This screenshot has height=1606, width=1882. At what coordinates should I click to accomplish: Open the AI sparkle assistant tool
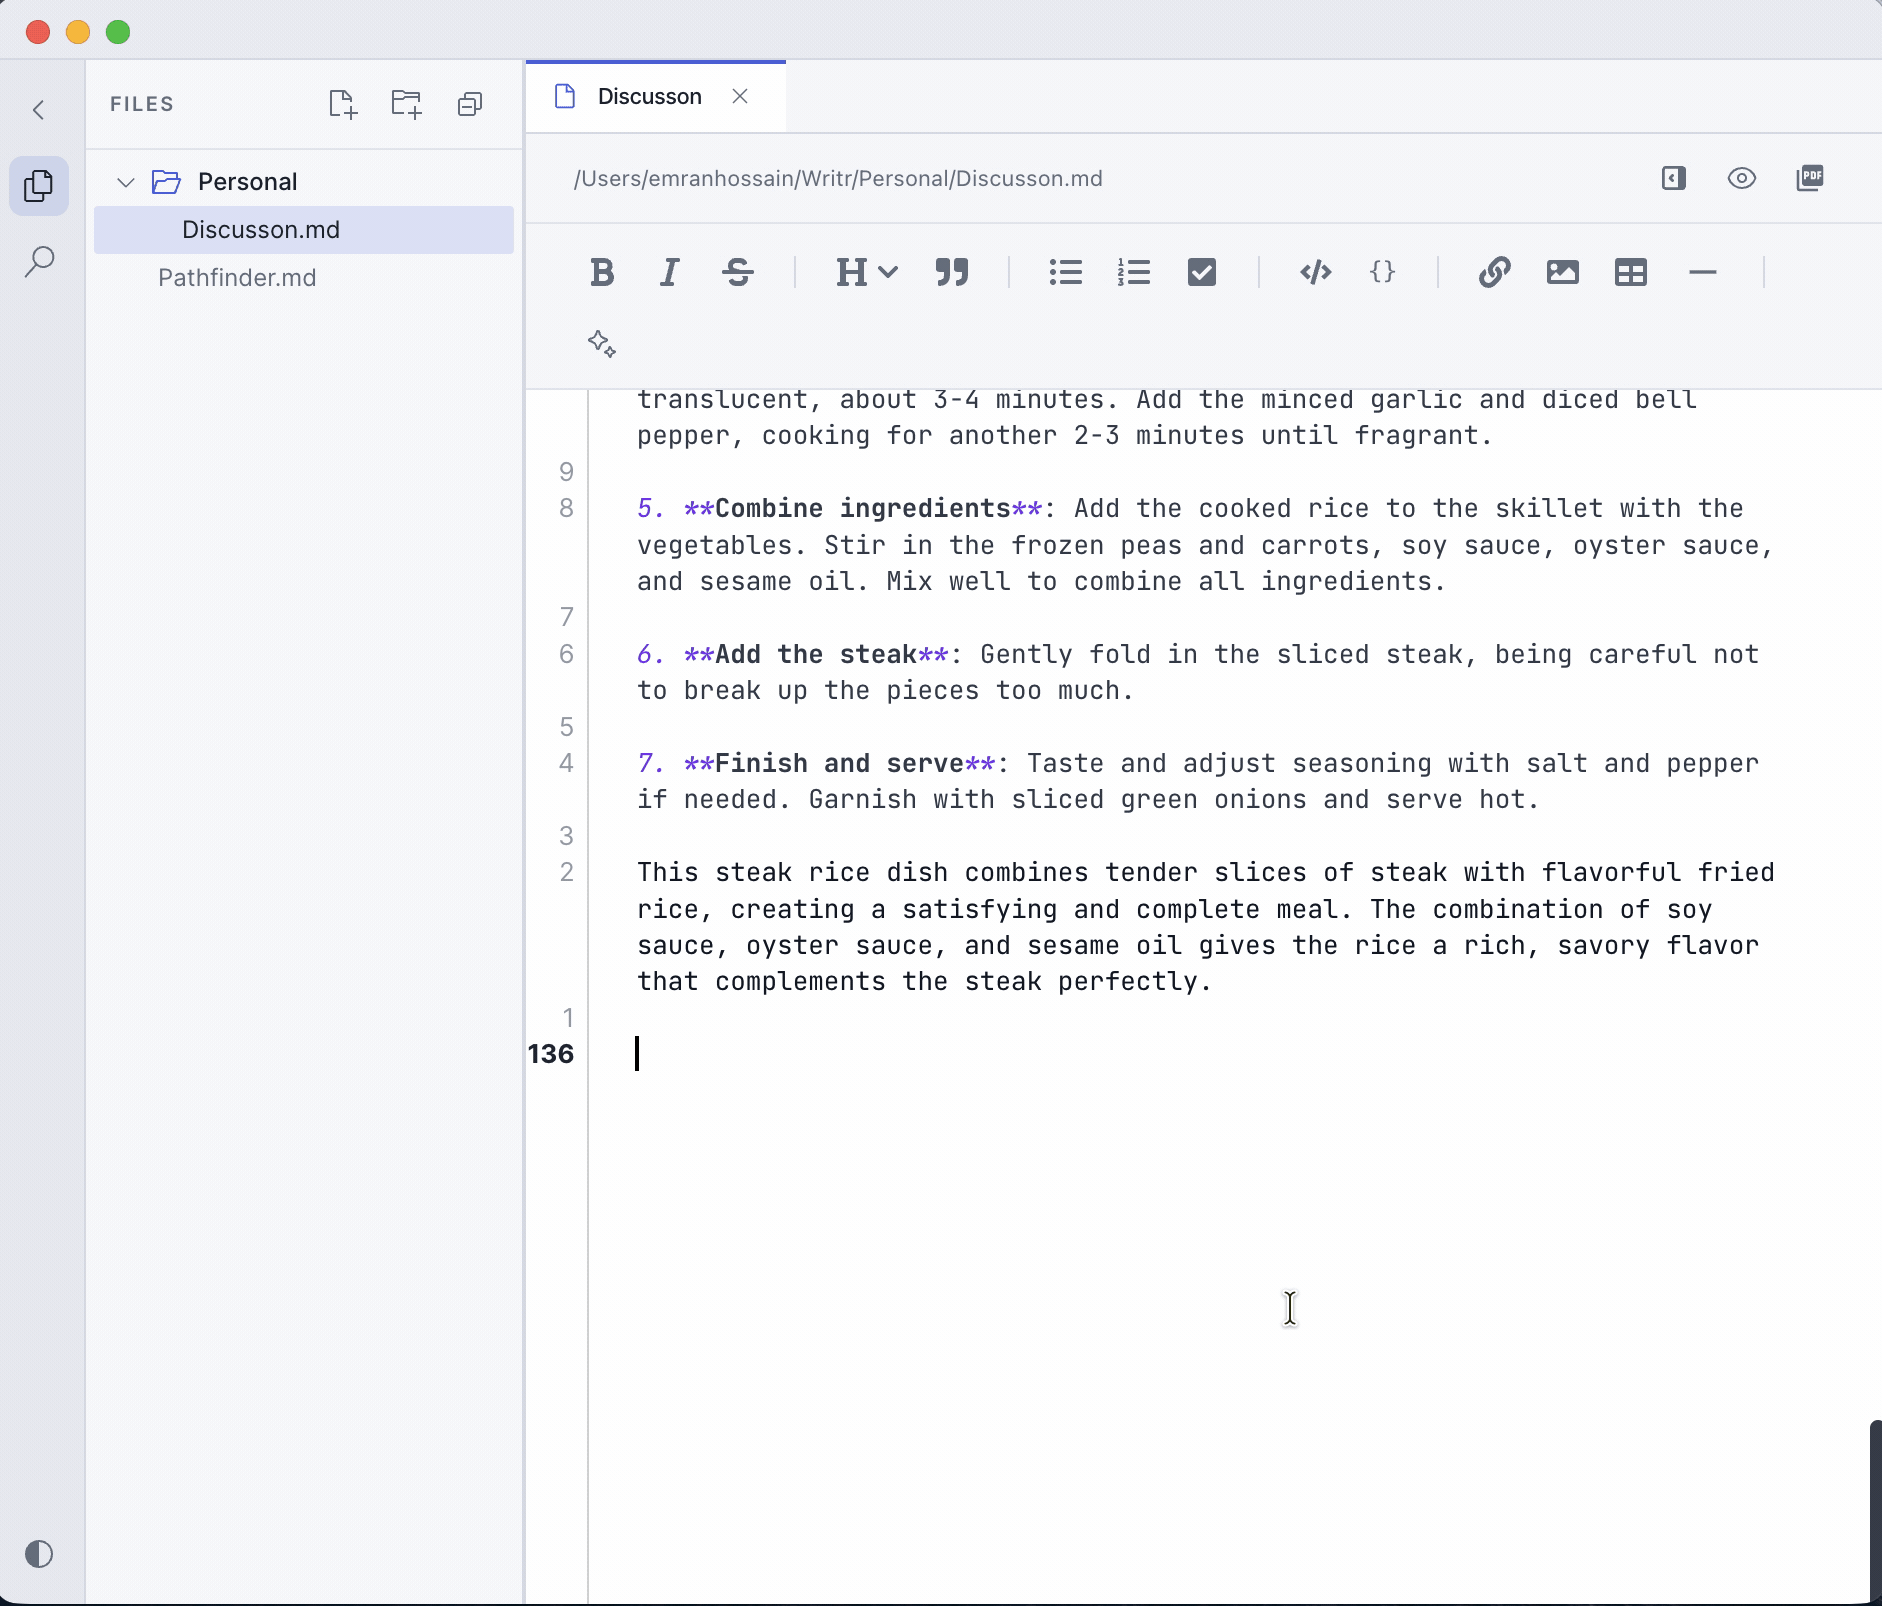602,344
